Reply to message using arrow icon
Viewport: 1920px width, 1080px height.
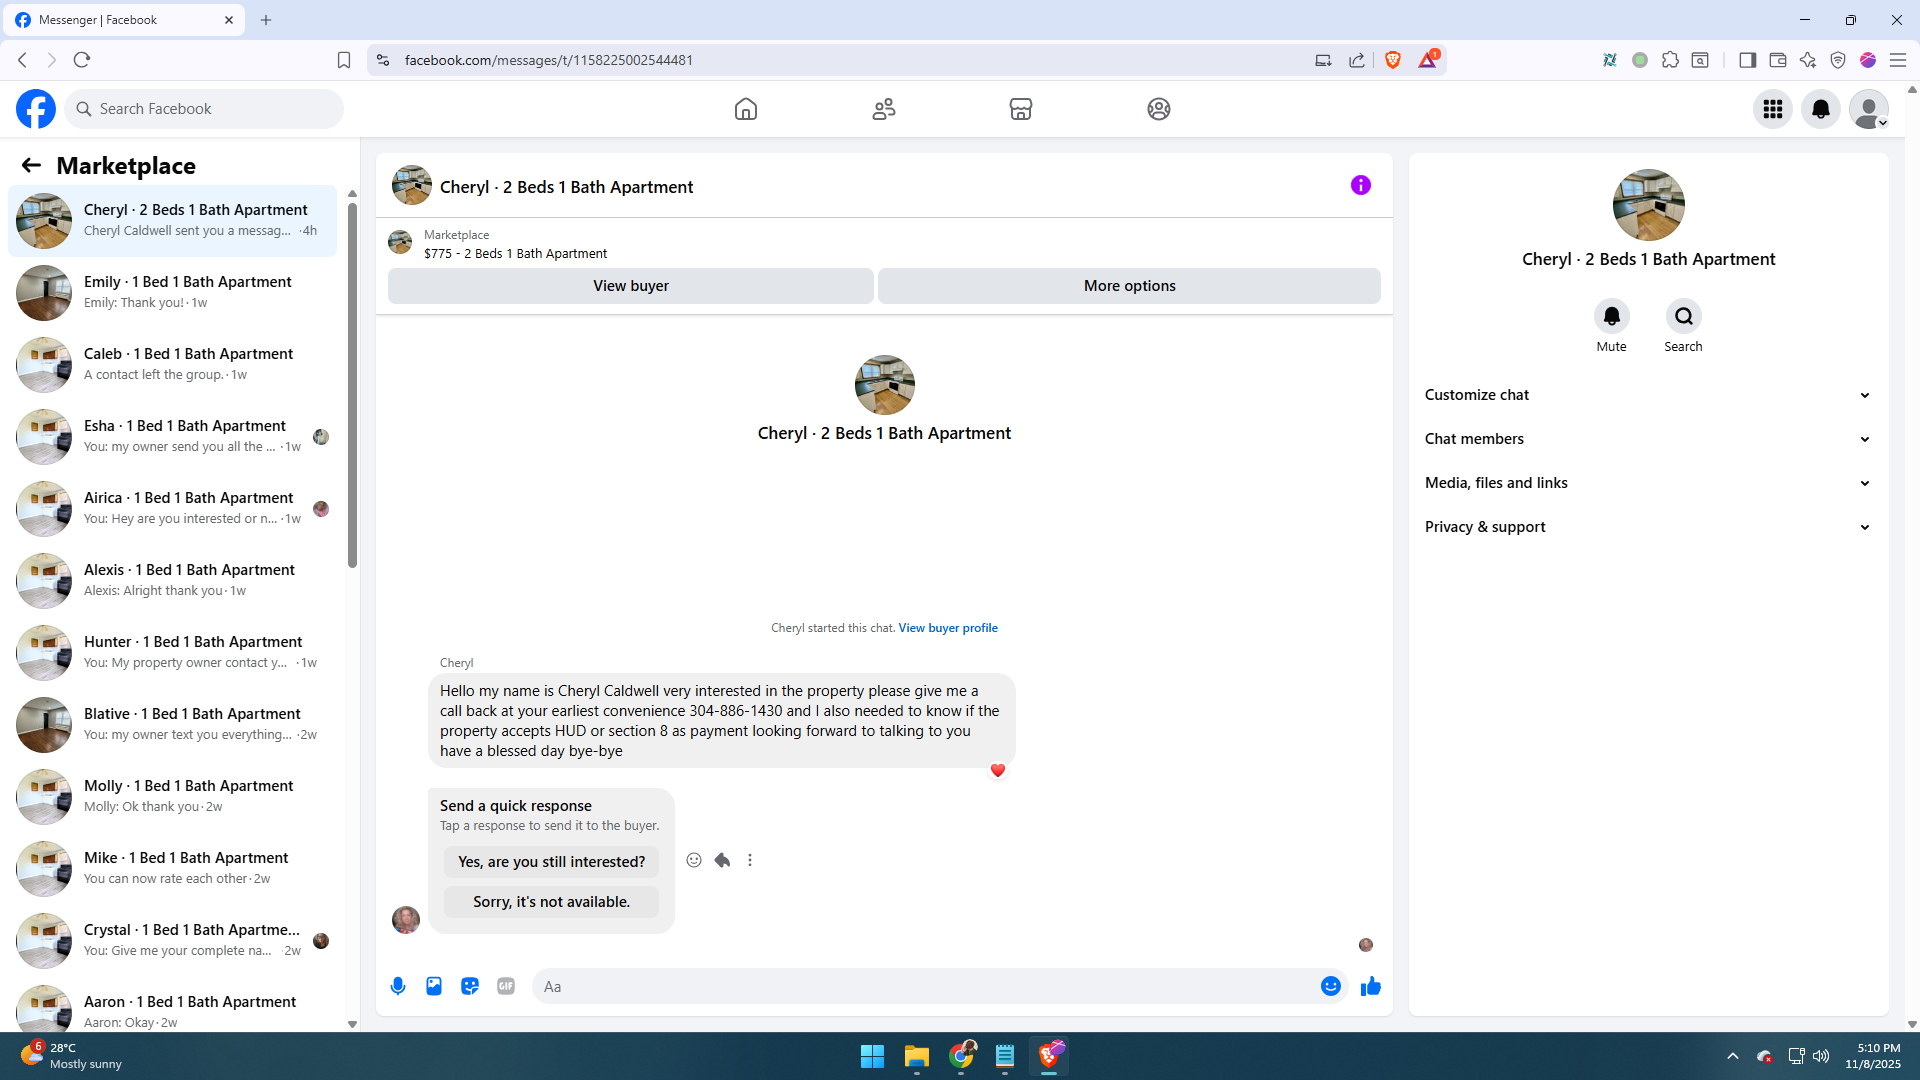[x=722, y=860]
